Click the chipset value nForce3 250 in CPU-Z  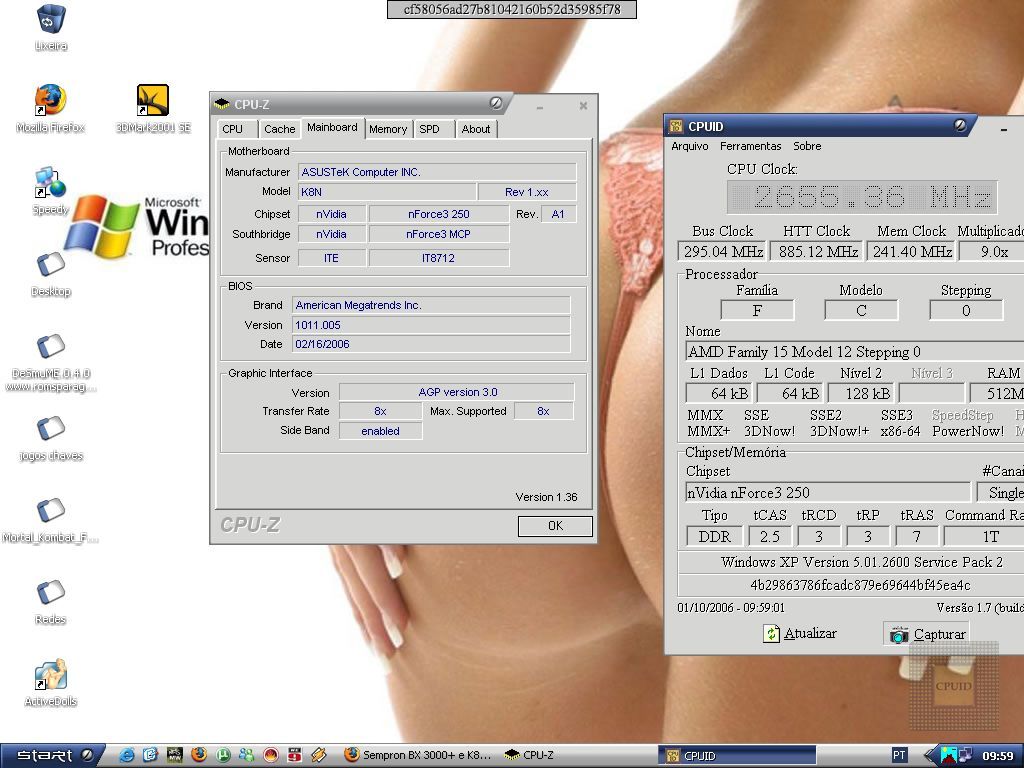438,214
